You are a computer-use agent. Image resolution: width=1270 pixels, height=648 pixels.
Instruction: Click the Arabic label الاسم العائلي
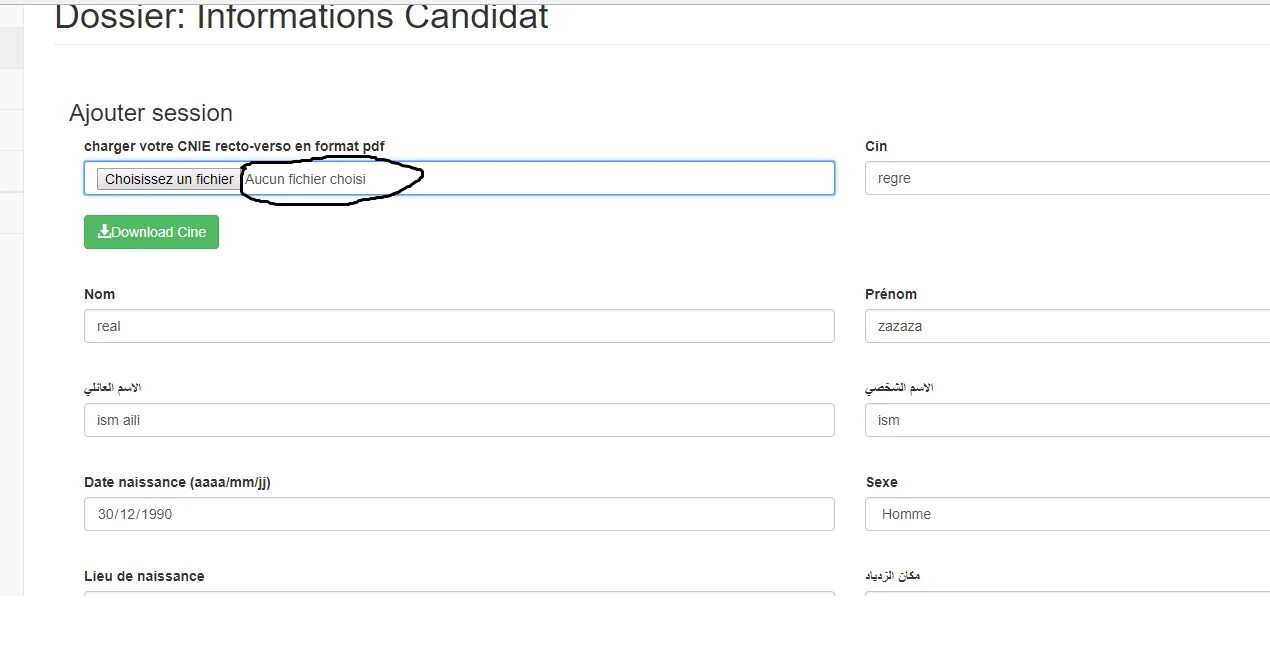coord(113,388)
